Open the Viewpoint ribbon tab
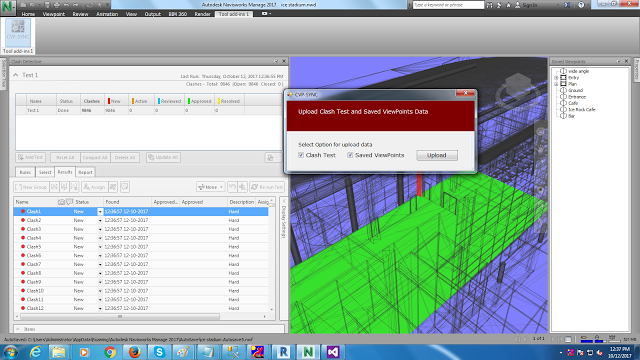This screenshot has width=640, height=360. coord(53,14)
